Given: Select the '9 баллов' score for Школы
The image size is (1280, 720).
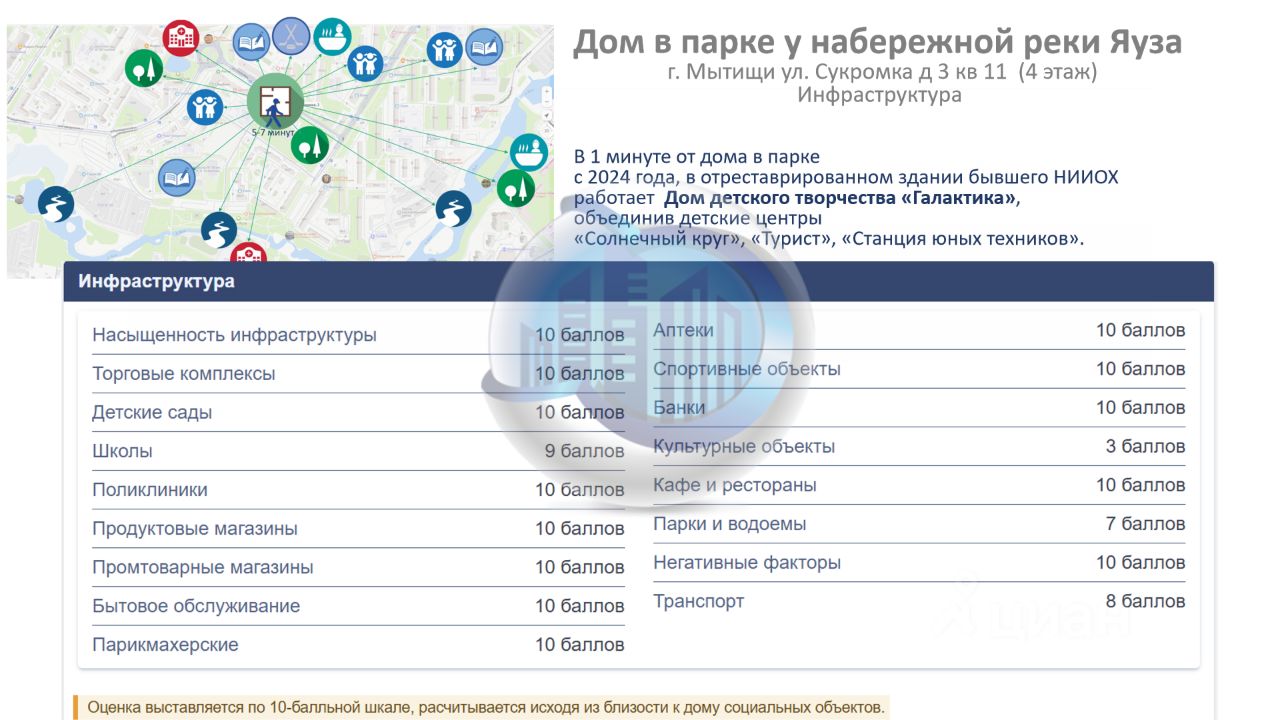Looking at the screenshot, I should pyautogui.click(x=585, y=451).
